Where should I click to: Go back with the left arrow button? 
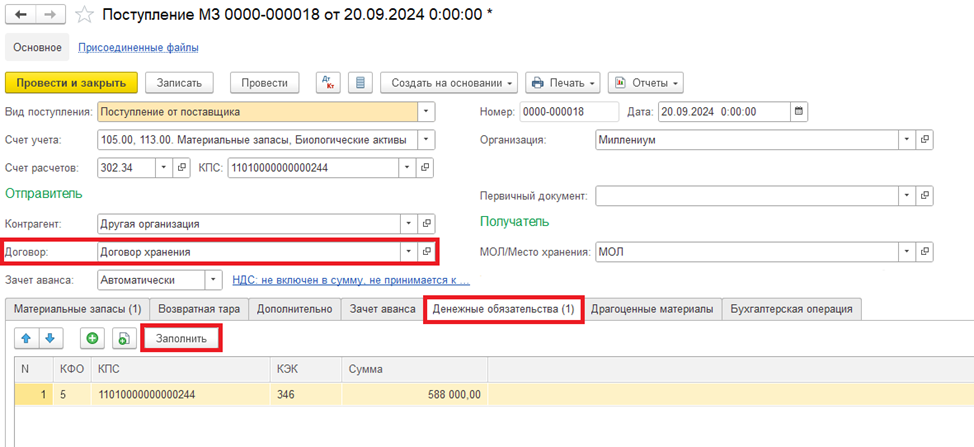coord(21,15)
